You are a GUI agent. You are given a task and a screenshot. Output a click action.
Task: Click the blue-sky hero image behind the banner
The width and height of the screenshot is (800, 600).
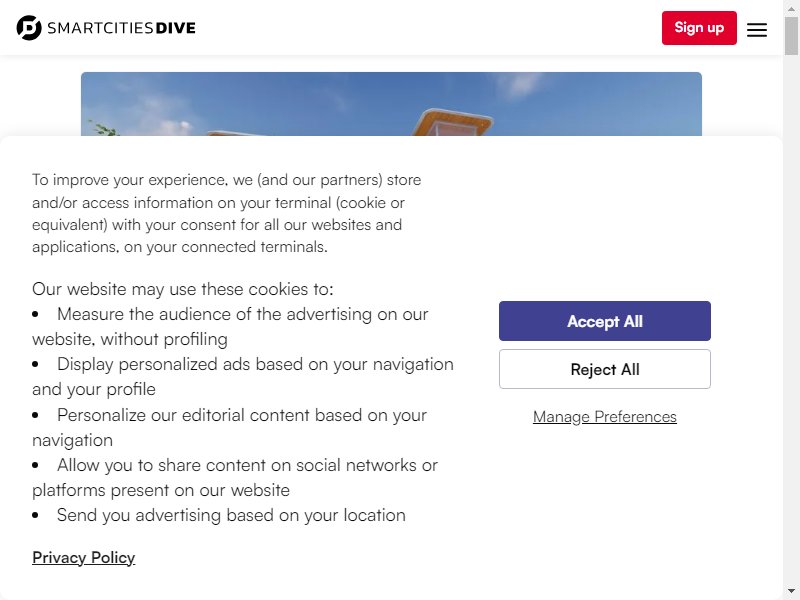pyautogui.click(x=391, y=104)
